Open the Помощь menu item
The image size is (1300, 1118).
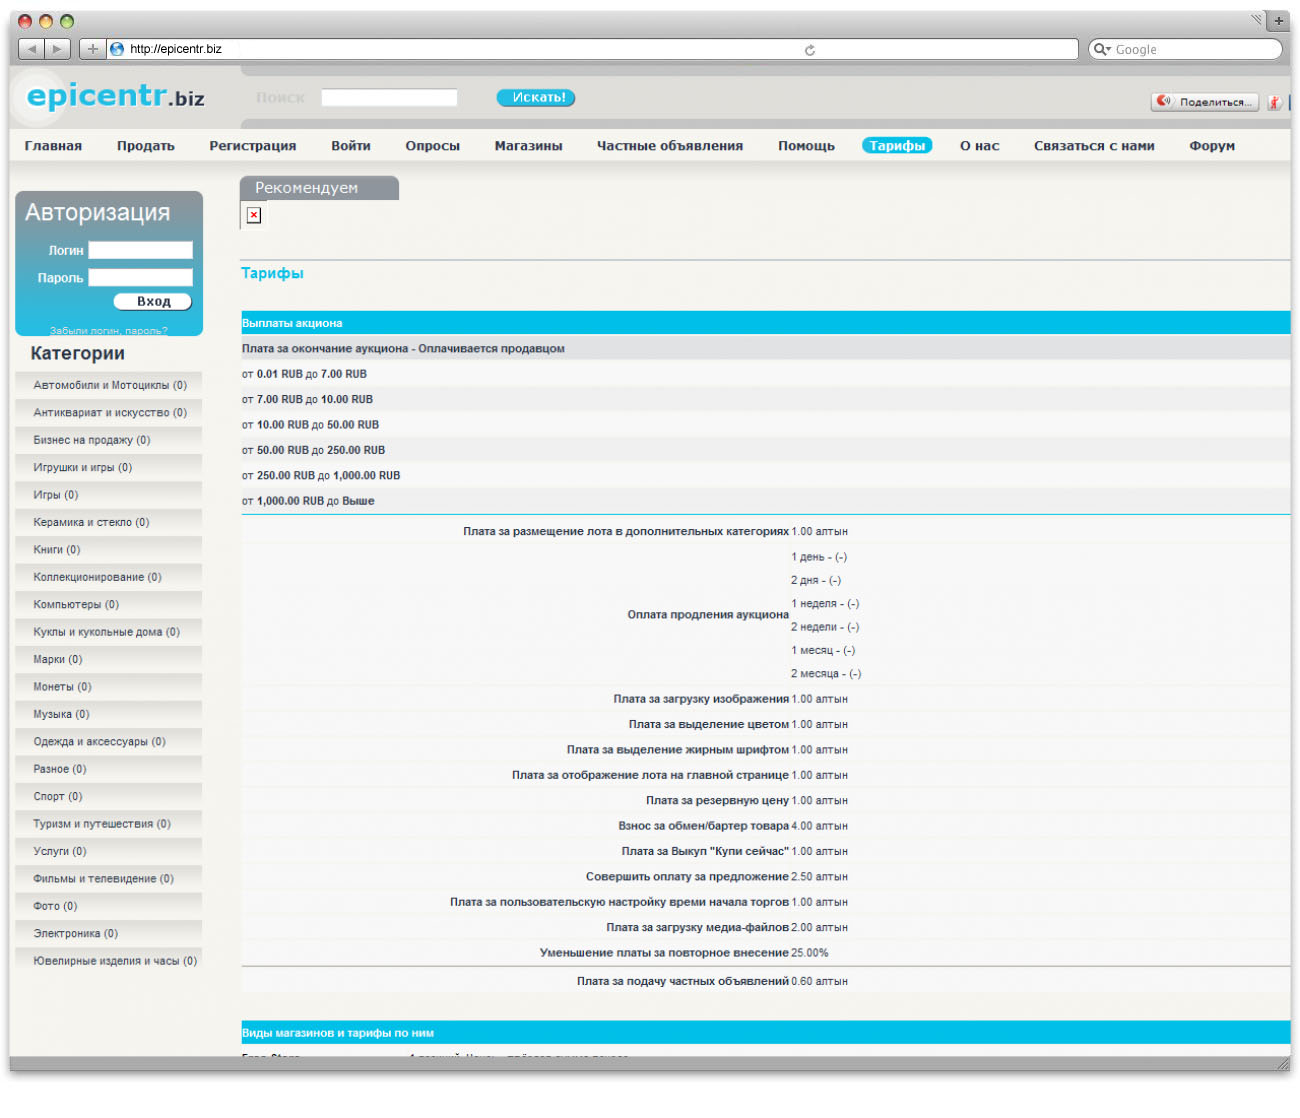[x=807, y=146]
